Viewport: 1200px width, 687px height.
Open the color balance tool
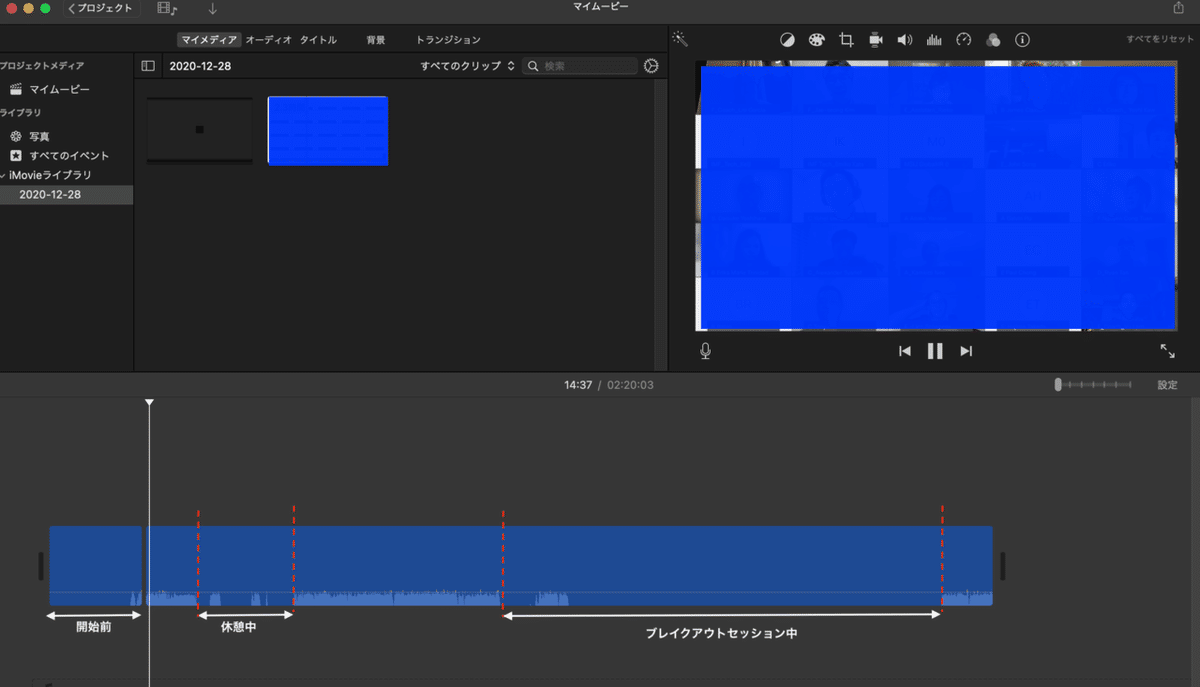787,40
